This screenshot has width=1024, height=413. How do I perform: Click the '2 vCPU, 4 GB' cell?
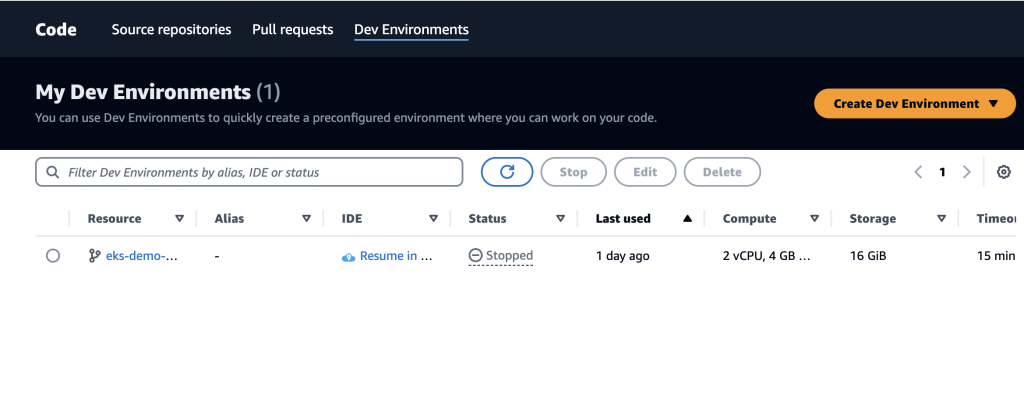[767, 256]
